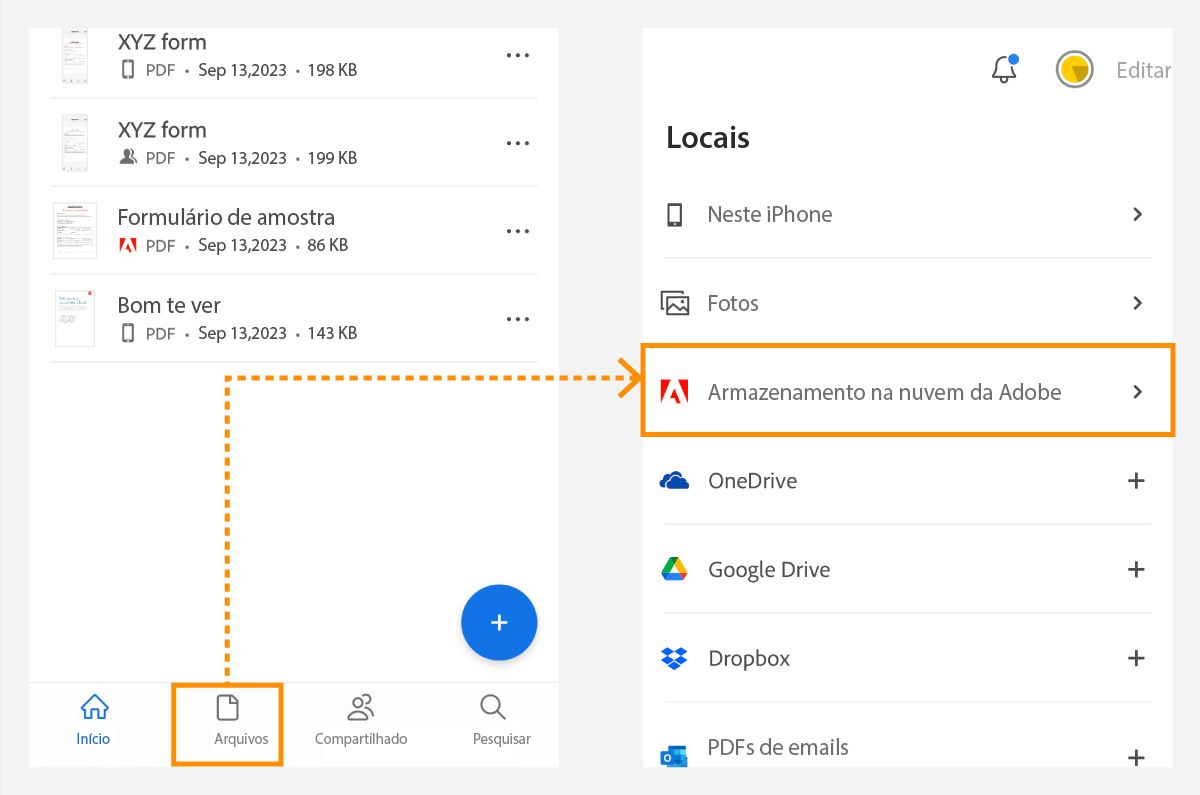Add PDFs de emails with the plus control
This screenshot has width=1200, height=795.
click(1136, 747)
